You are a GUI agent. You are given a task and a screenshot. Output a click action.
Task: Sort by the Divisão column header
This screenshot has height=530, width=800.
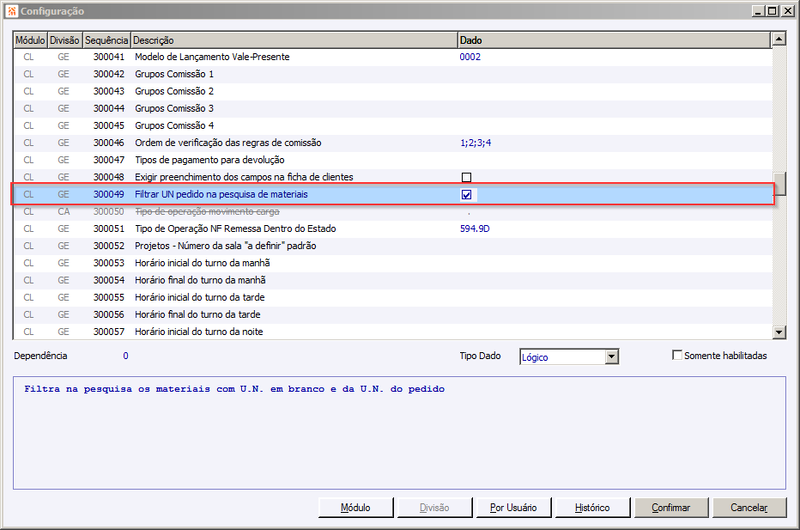[65, 40]
